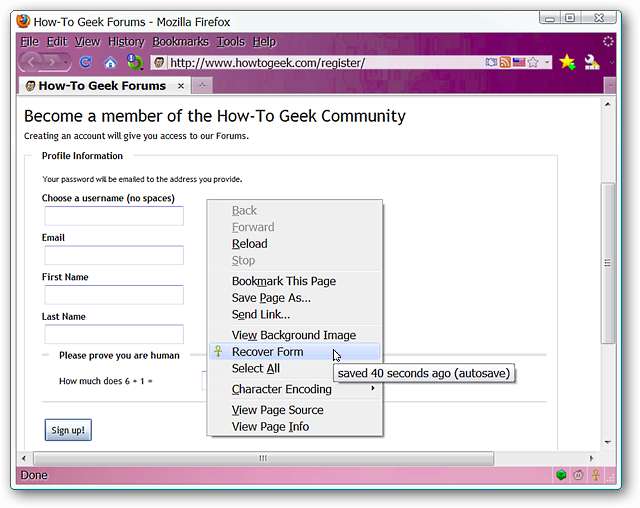The height and width of the screenshot is (508, 640).
Task: Click the horizontal scrollbar right arrow
Action: tap(591, 459)
